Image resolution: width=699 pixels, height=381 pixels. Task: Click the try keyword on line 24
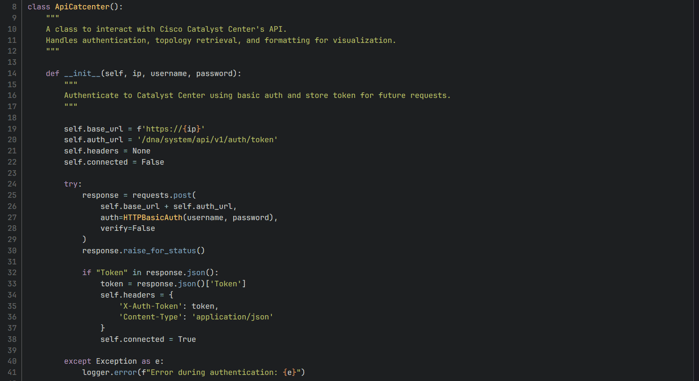73,184
